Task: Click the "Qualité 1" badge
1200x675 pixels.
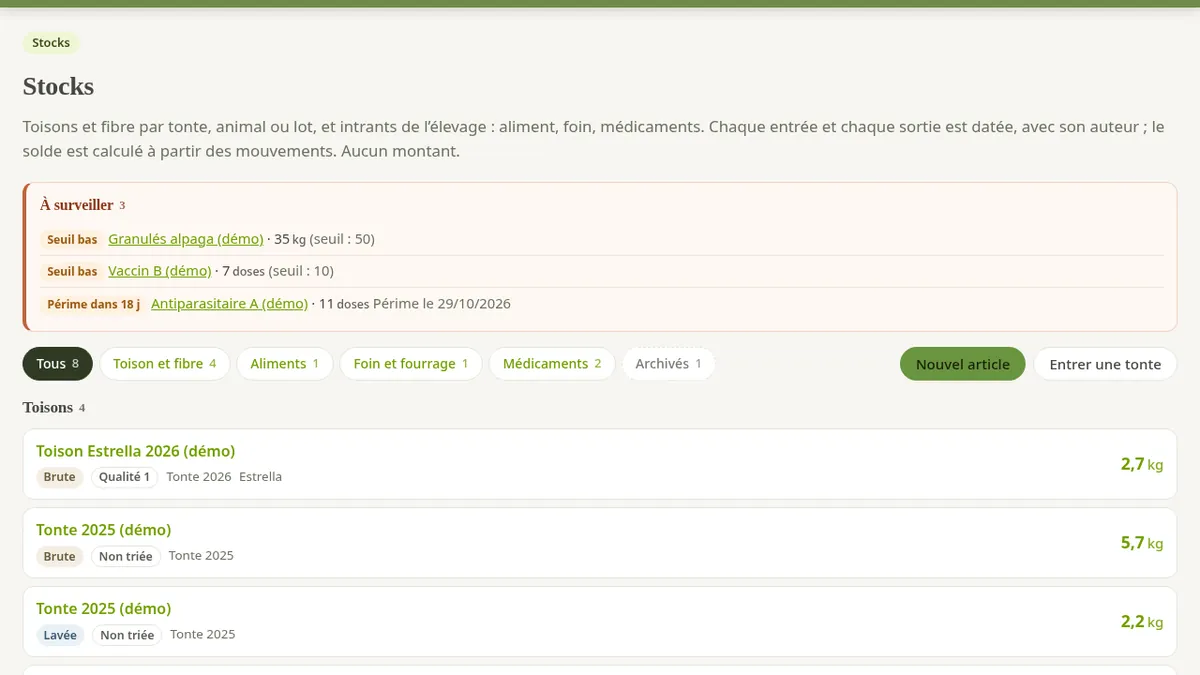Action: 125,477
